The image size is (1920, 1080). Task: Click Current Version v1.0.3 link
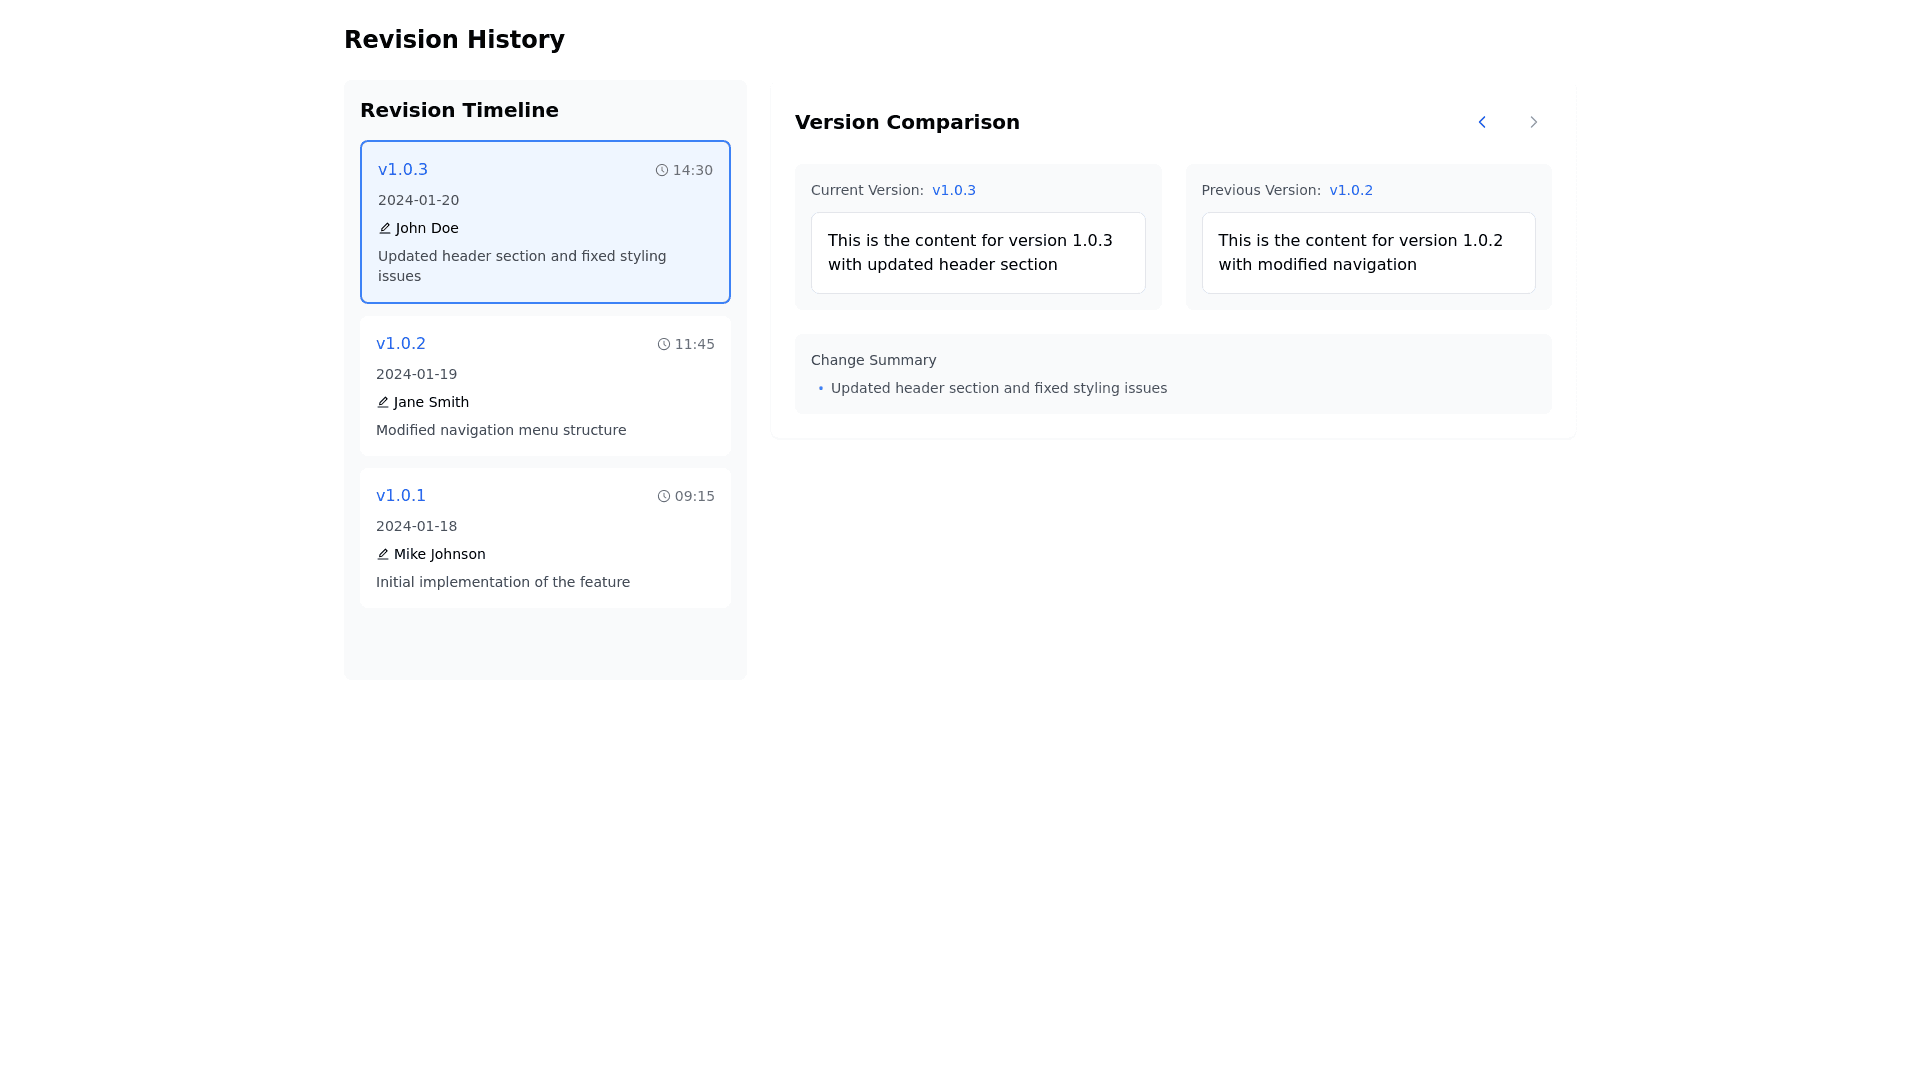953,190
